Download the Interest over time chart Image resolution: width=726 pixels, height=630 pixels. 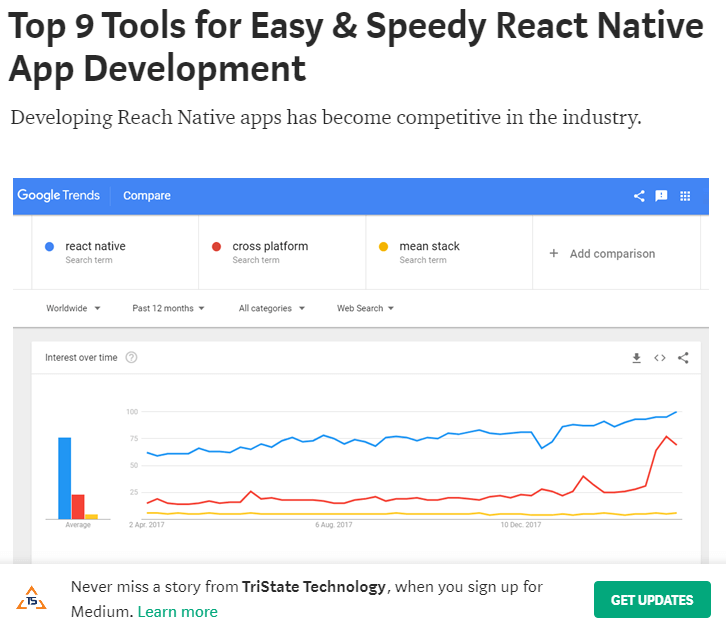tap(636, 358)
